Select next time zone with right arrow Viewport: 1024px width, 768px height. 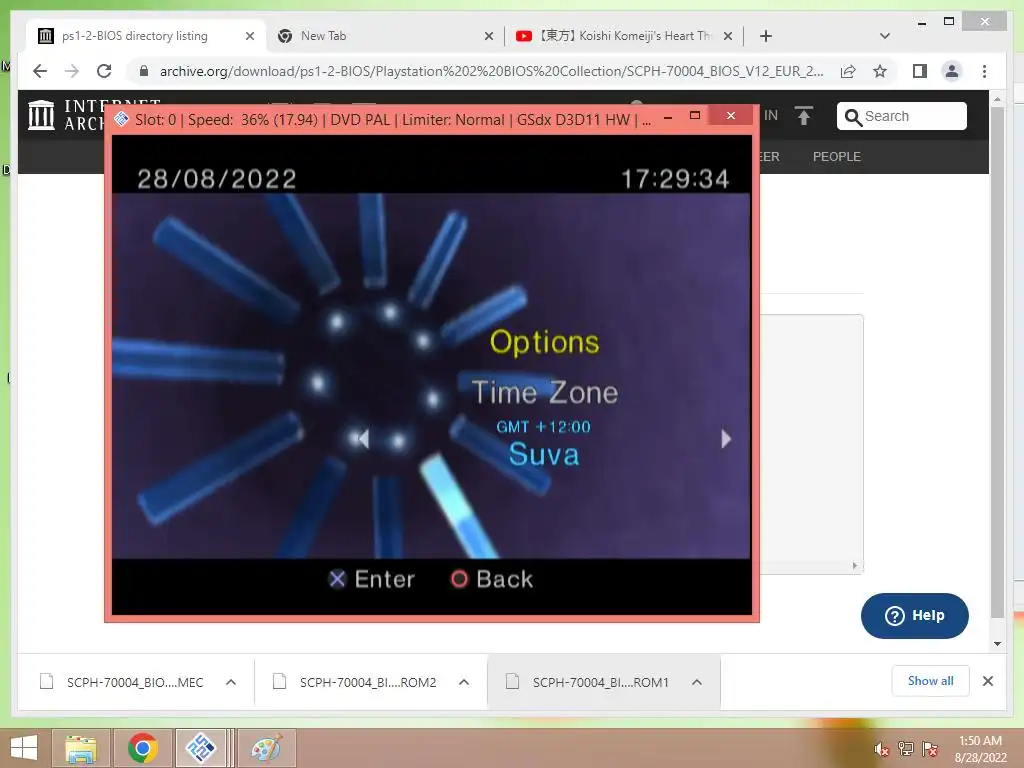pos(726,439)
